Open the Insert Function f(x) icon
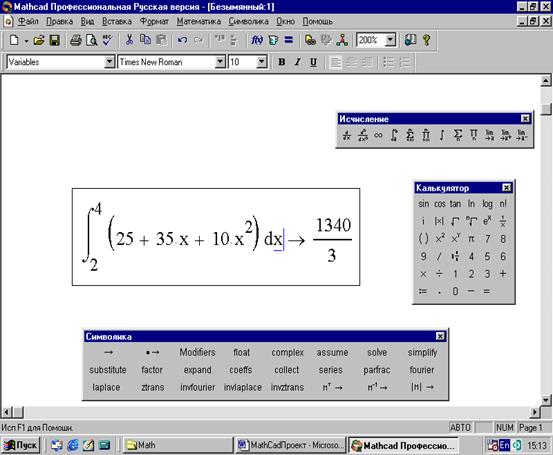 click(x=257, y=40)
